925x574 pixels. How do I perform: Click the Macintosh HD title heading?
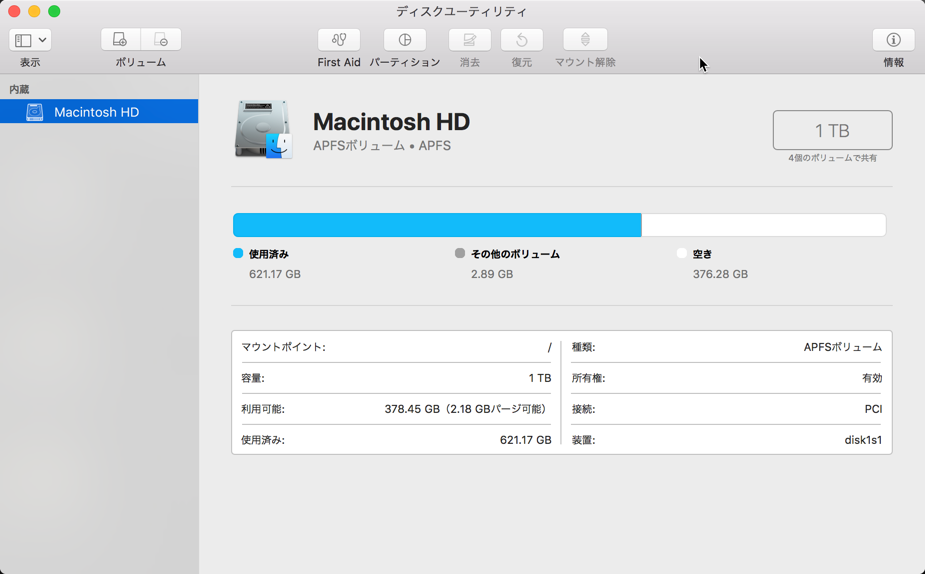coord(391,122)
